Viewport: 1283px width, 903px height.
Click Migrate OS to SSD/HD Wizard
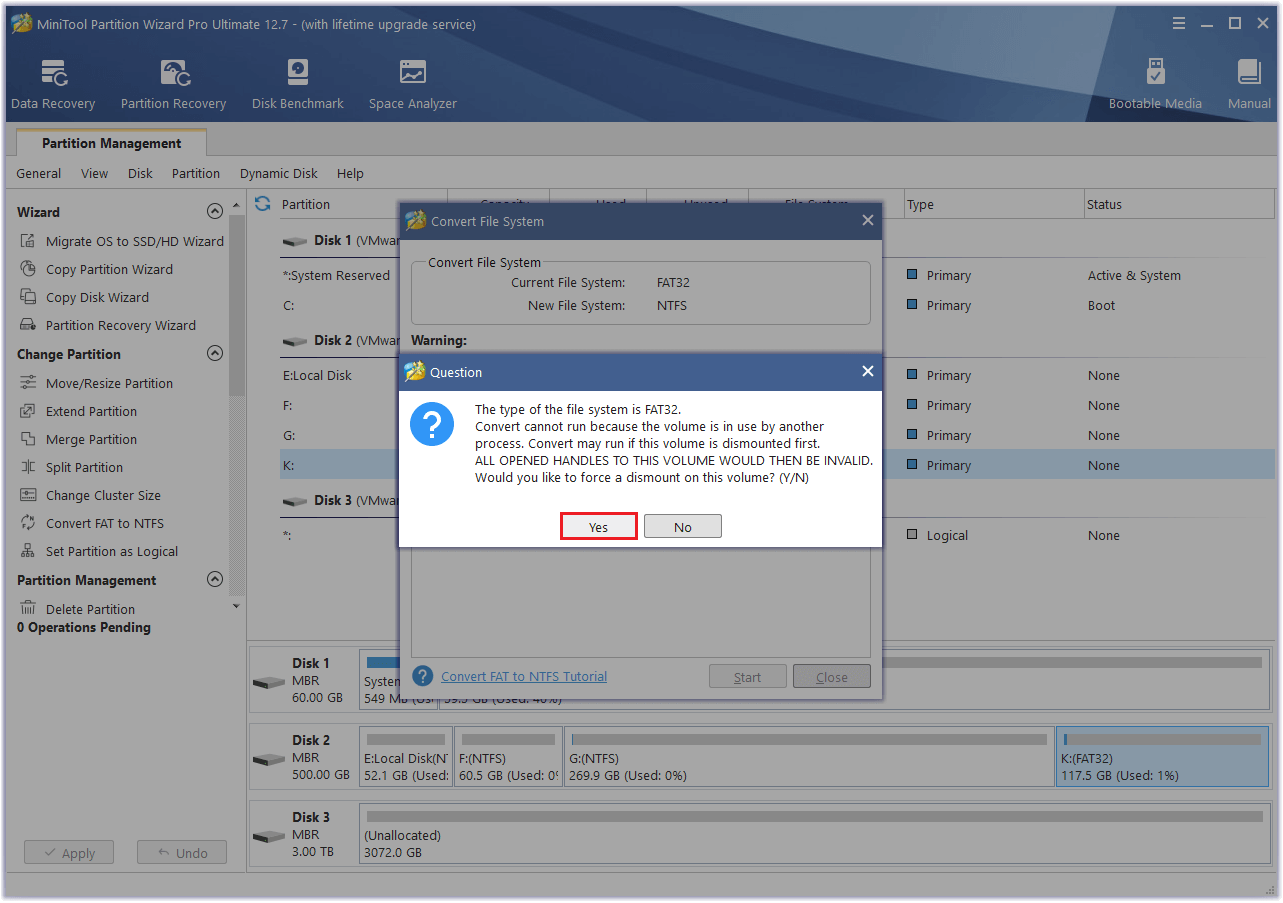[134, 241]
